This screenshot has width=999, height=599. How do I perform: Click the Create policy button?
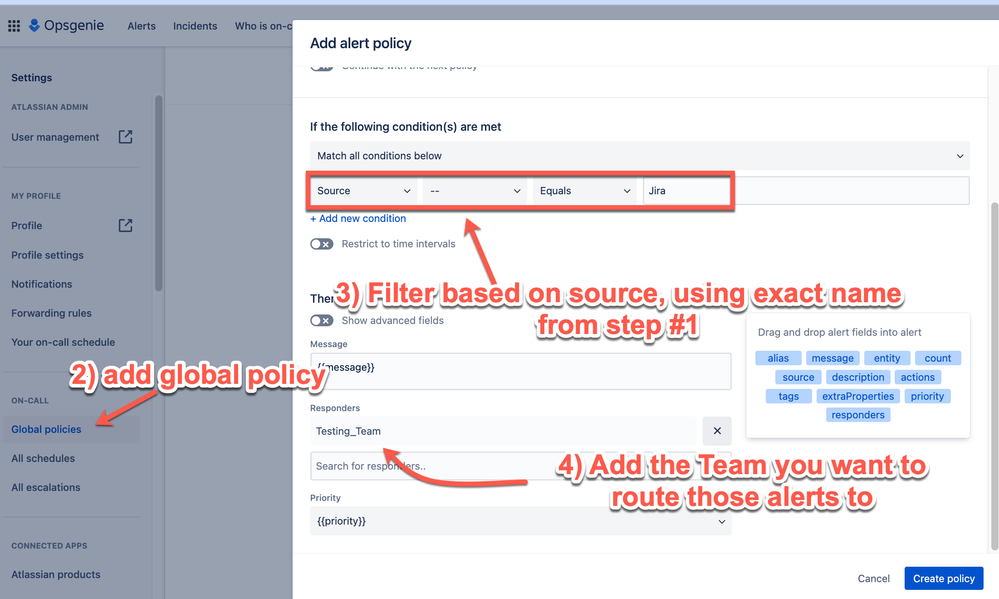point(944,579)
